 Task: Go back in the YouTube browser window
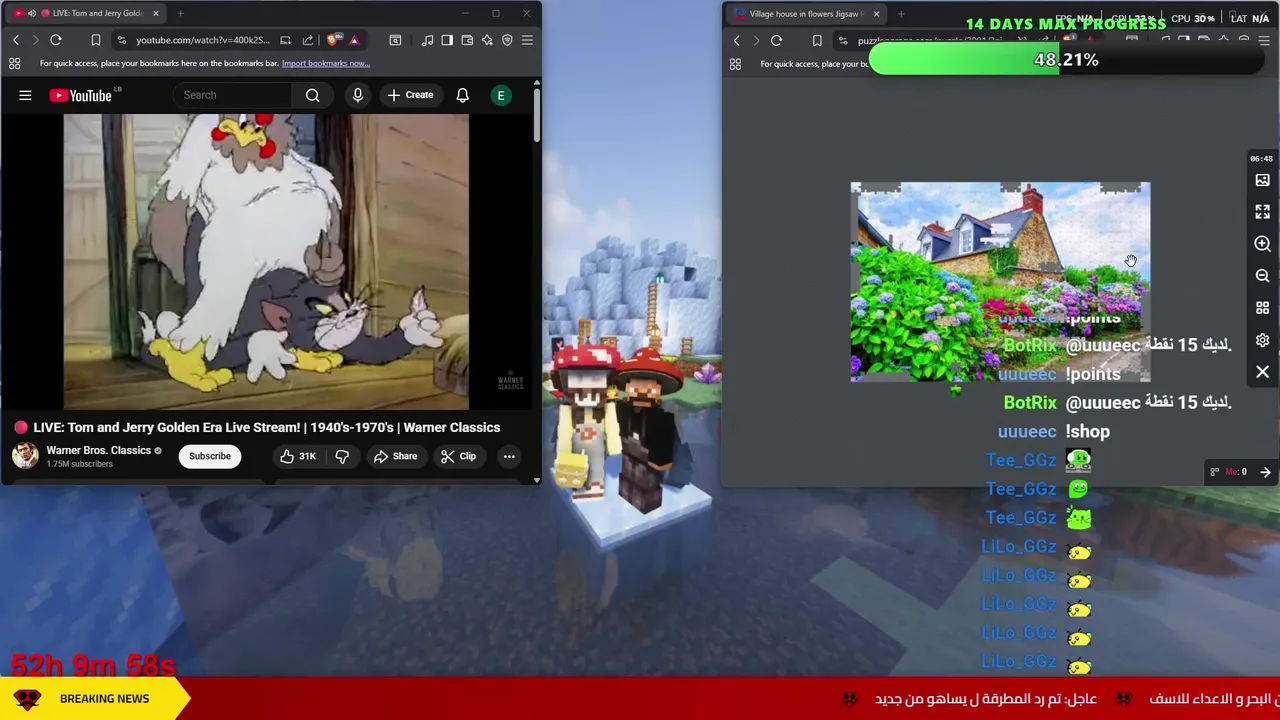16,40
